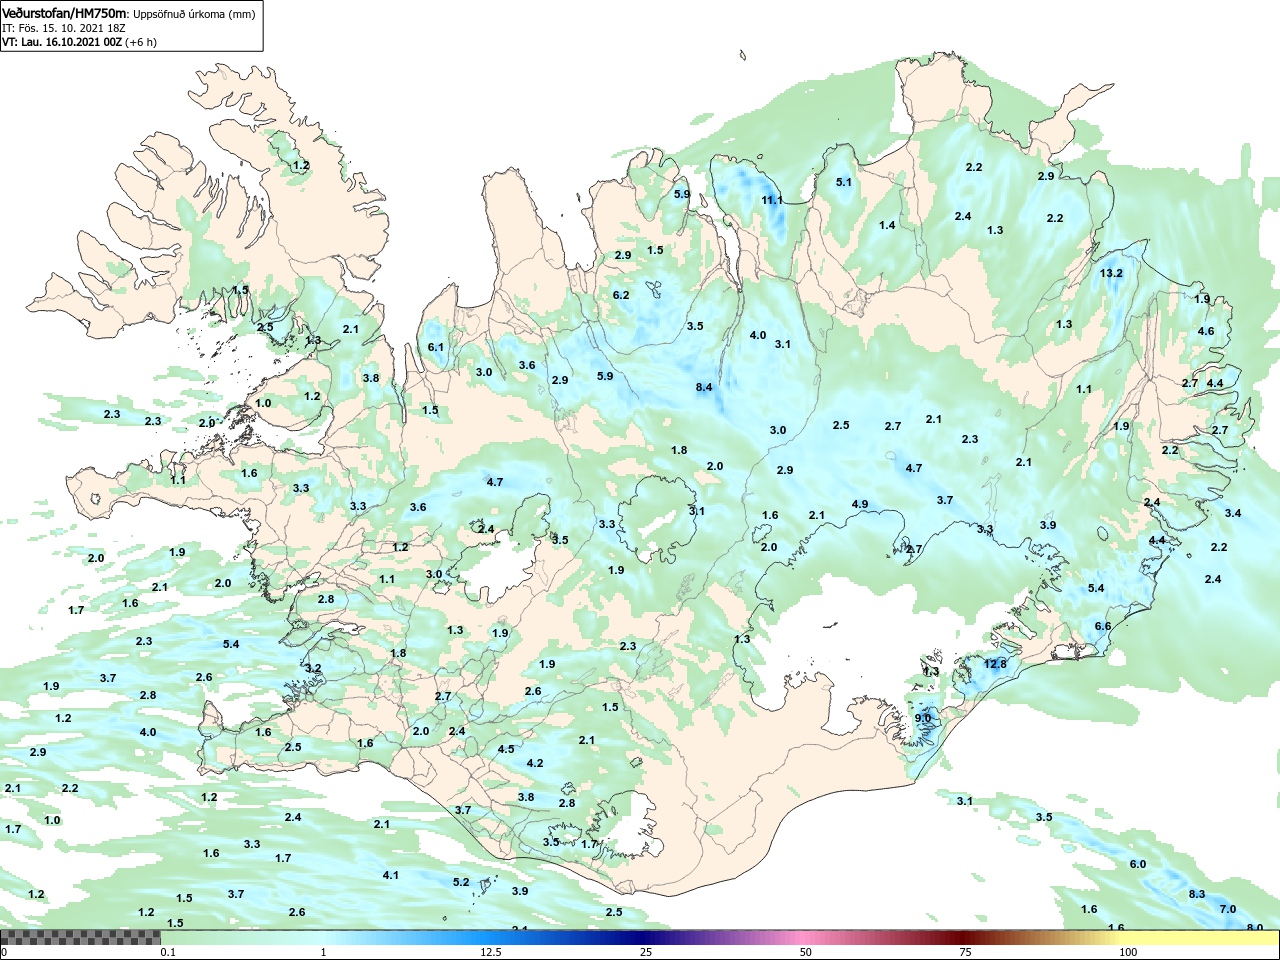Click the 25 label on the color scale
Screen dimensions: 1280x960
point(647,952)
